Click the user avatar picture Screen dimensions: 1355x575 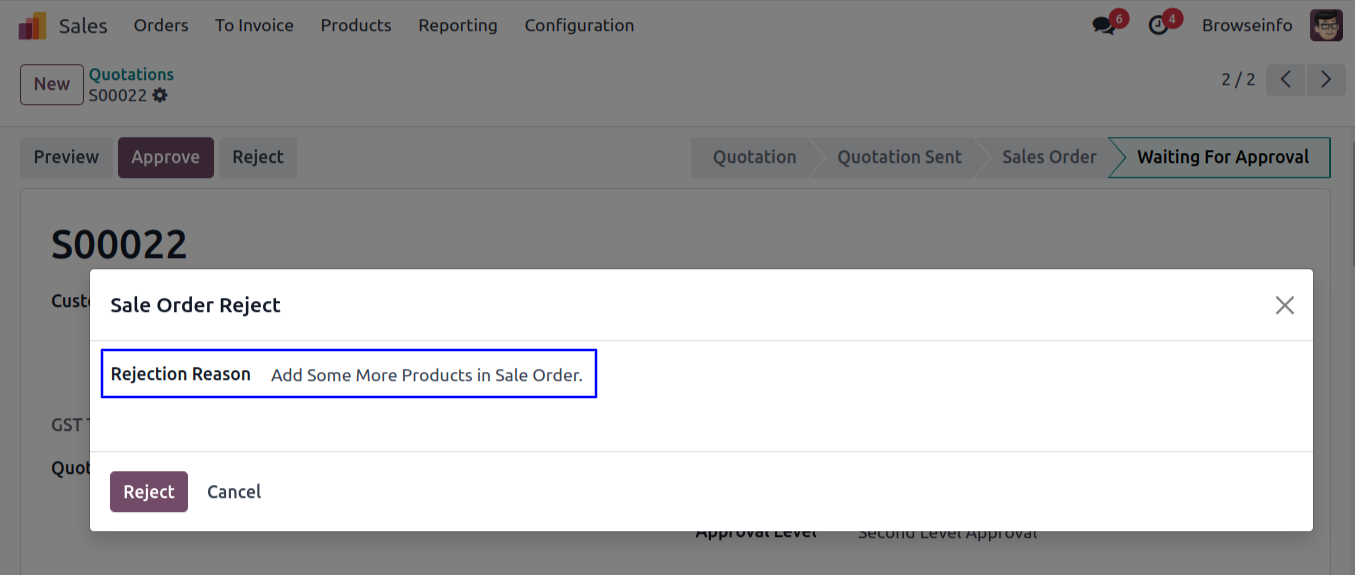click(1326, 26)
